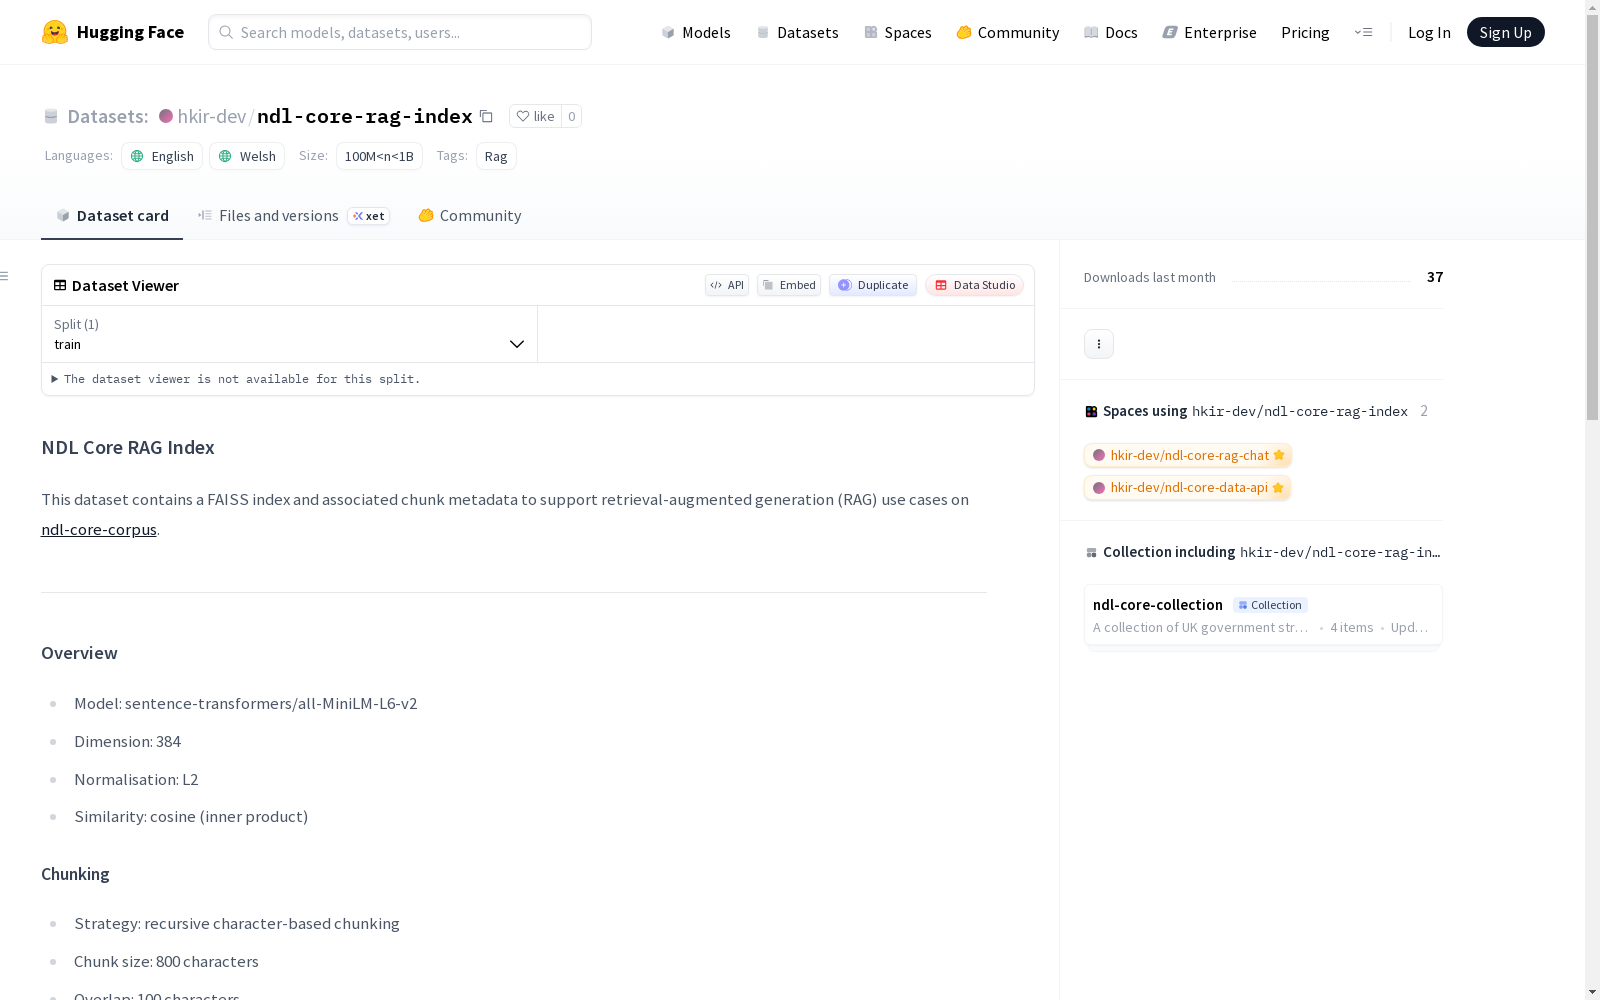Click the three-dot options button in sidebar
Image resolution: width=1600 pixels, height=1000 pixels.
pos(1099,344)
